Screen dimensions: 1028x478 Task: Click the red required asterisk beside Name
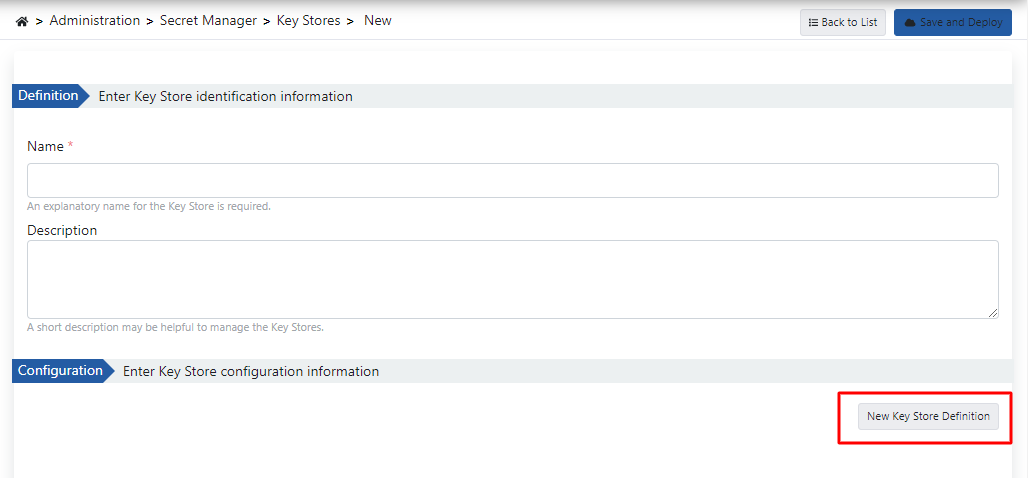point(71,146)
